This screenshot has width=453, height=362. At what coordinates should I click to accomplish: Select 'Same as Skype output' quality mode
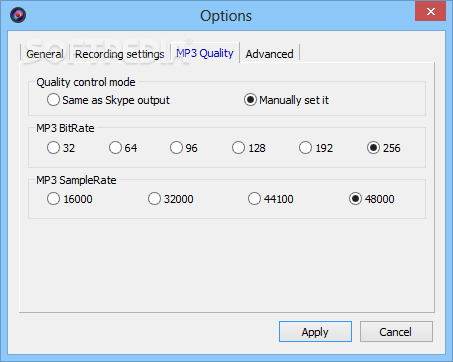click(108, 100)
